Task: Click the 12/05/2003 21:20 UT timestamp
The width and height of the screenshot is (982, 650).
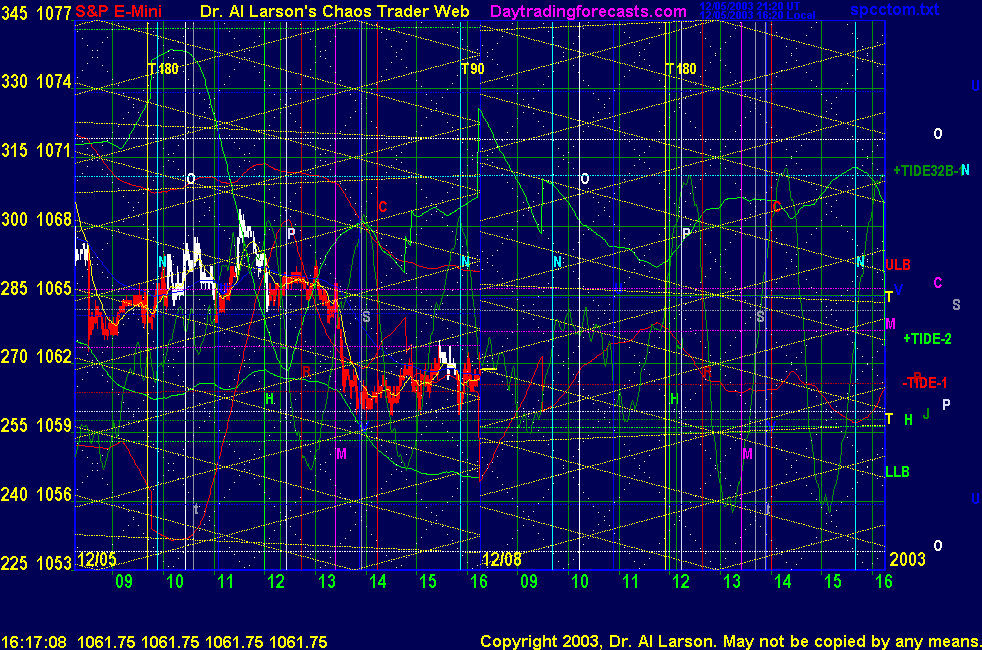Action: click(x=750, y=6)
